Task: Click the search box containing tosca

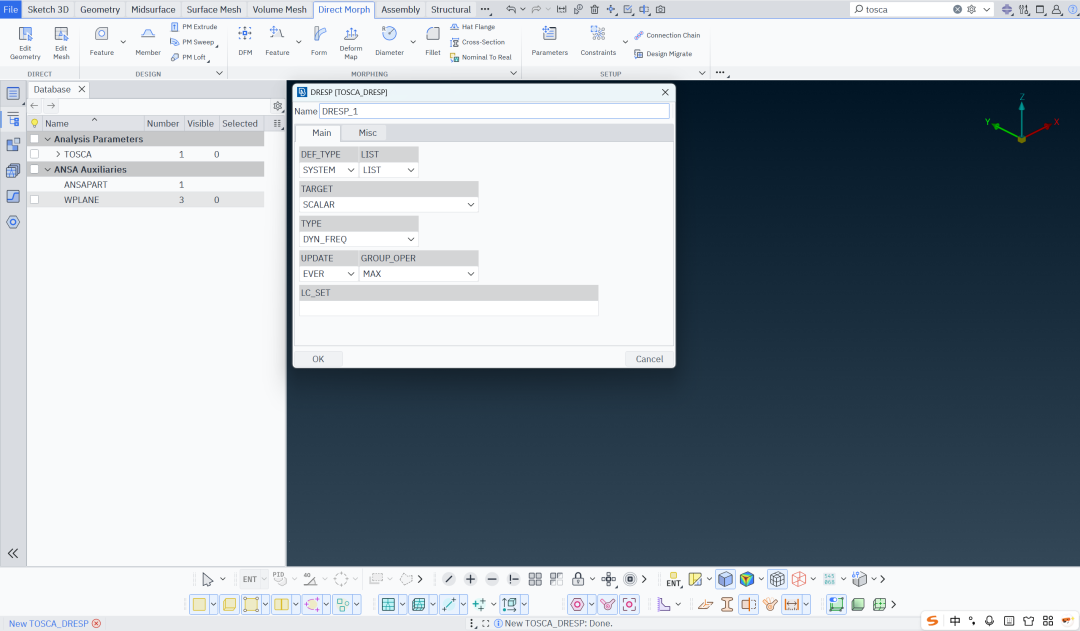Action: point(908,10)
